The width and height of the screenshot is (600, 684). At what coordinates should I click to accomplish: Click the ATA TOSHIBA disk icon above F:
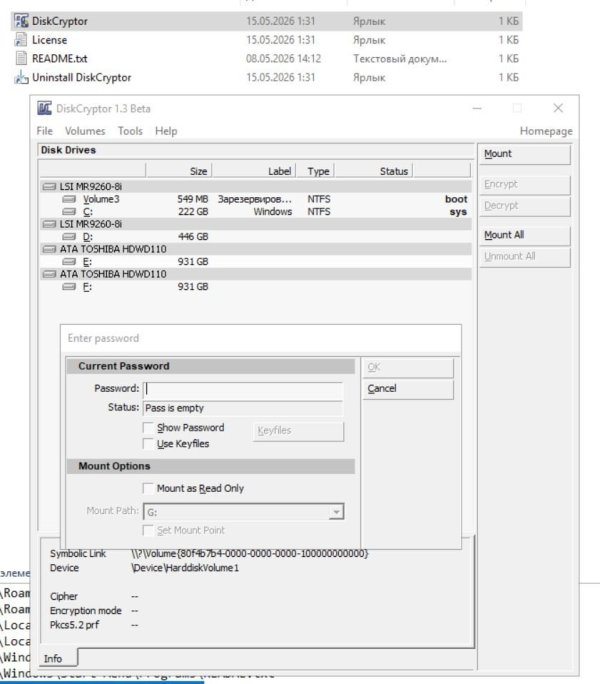(49, 274)
